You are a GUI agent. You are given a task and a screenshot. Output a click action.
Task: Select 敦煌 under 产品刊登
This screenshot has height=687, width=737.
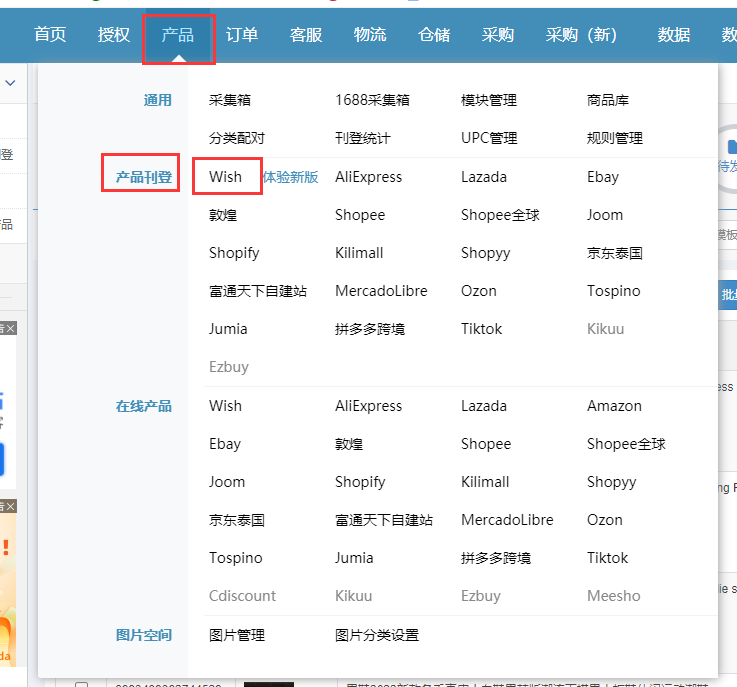coord(223,215)
